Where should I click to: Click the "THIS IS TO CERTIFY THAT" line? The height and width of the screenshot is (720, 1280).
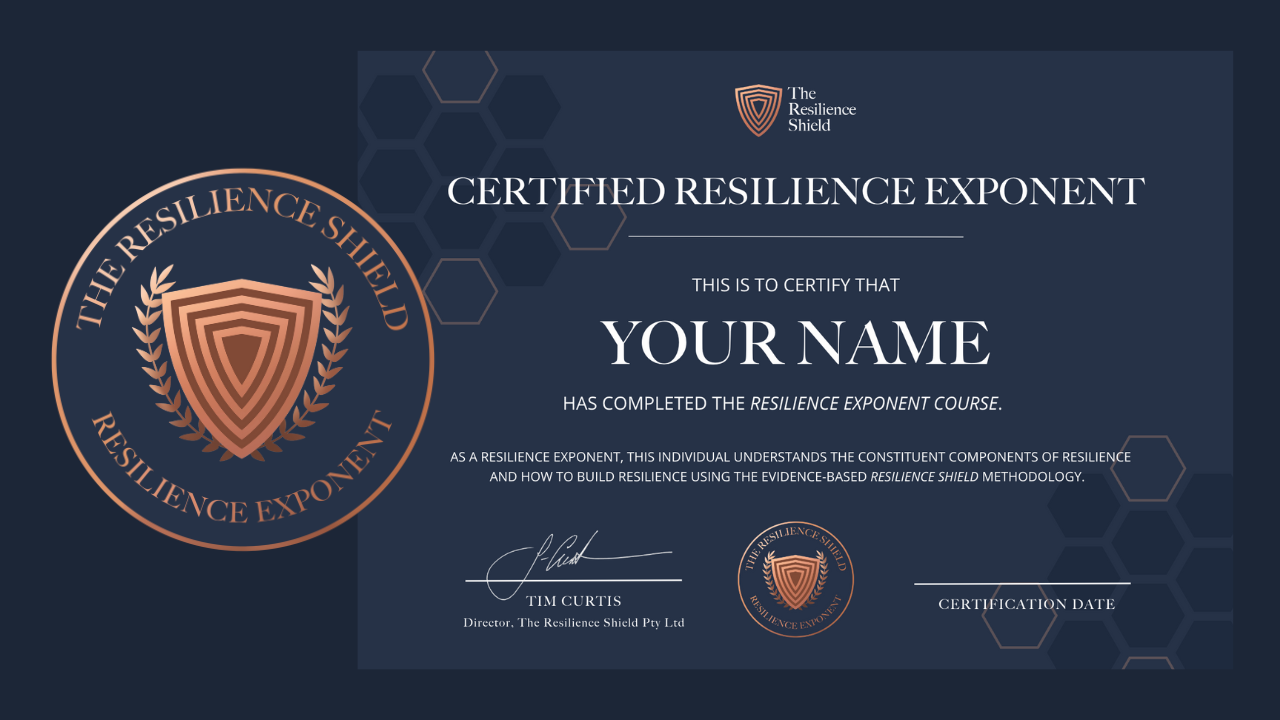pyautogui.click(x=796, y=285)
